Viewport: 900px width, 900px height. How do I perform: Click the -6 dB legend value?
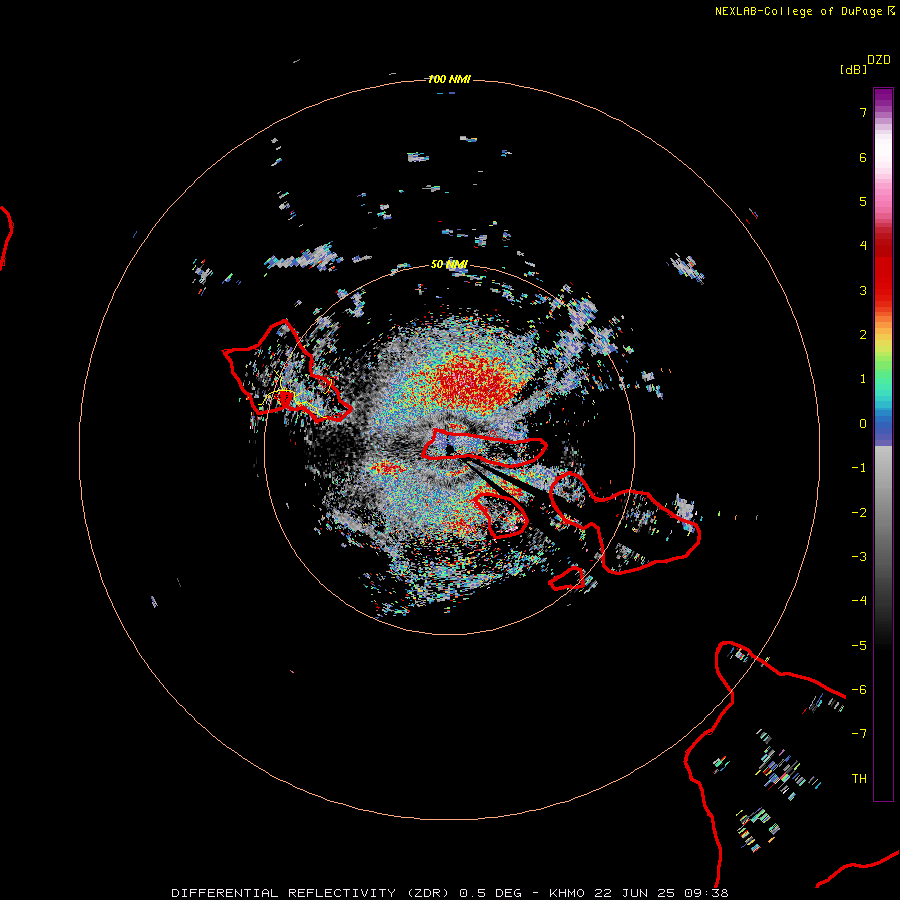point(859,690)
